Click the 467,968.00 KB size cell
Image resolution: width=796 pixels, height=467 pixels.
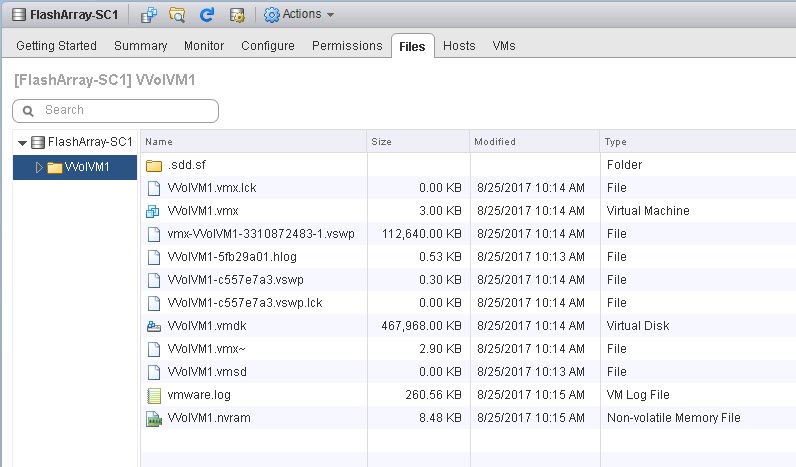click(x=421, y=326)
